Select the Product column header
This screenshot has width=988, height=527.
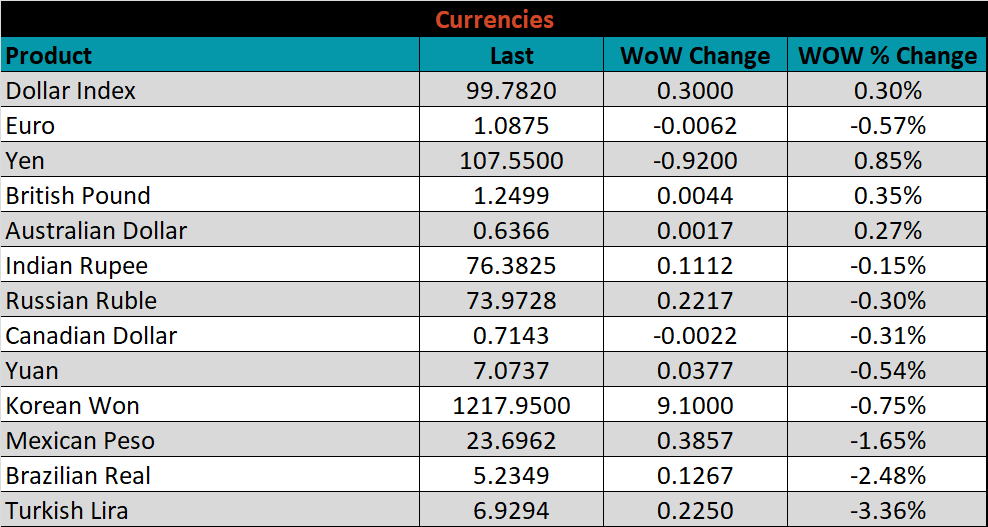(x=49, y=55)
